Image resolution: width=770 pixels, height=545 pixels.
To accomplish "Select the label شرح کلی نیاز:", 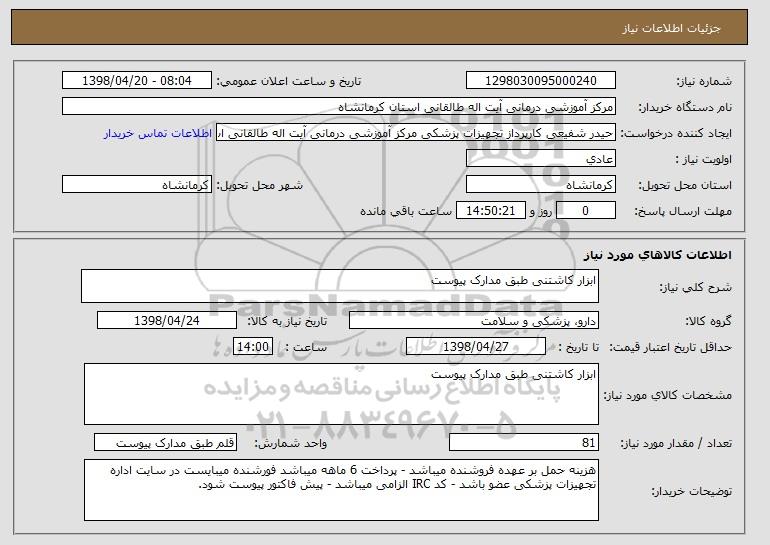I will [695, 288].
